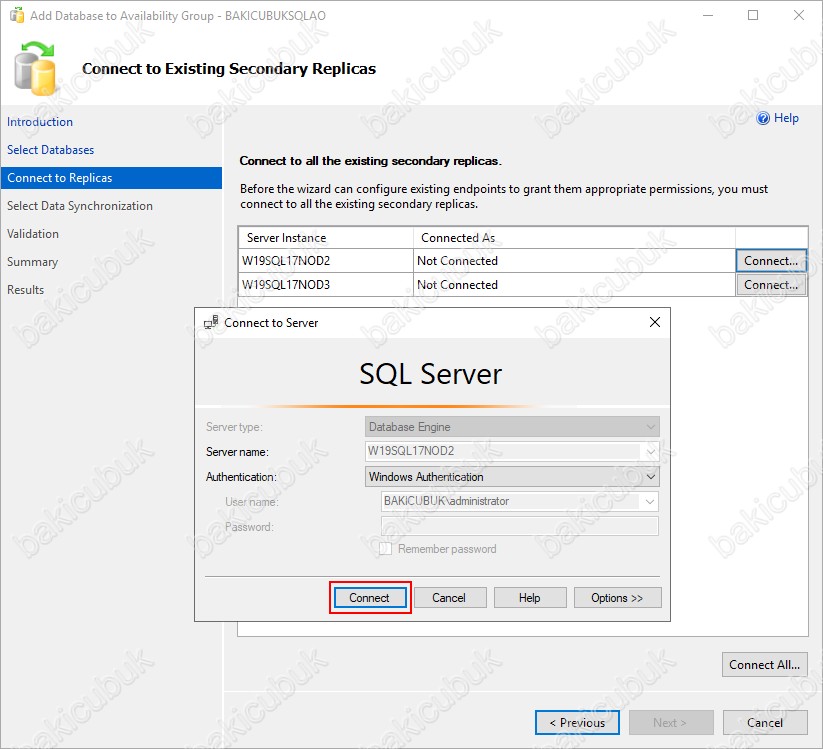Select the Connect to Replicas step
The width and height of the screenshot is (823, 749).
[x=60, y=178]
